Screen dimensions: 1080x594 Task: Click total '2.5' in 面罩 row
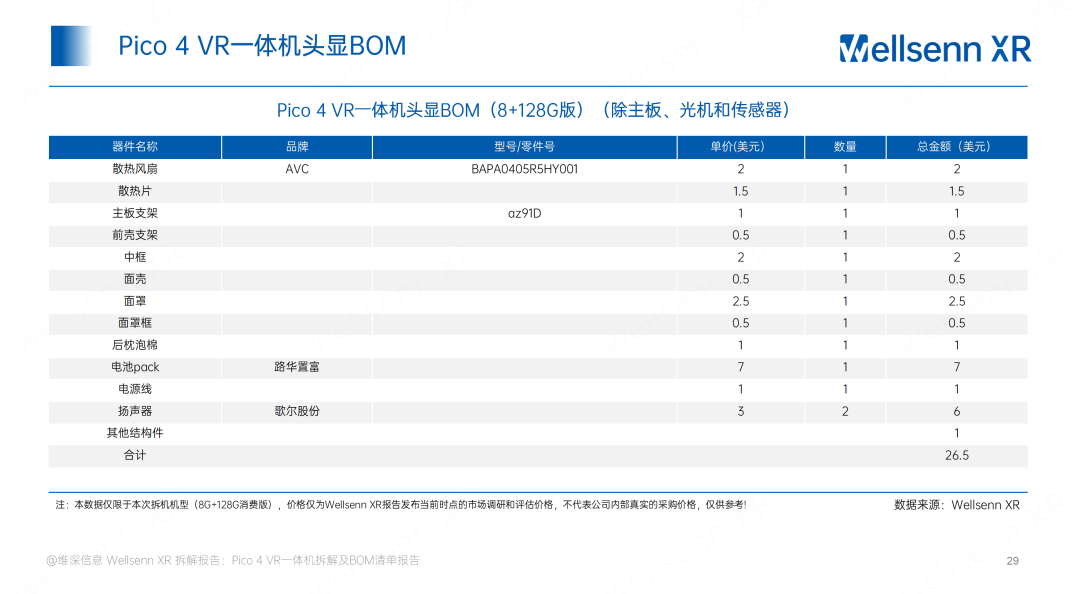click(x=957, y=301)
